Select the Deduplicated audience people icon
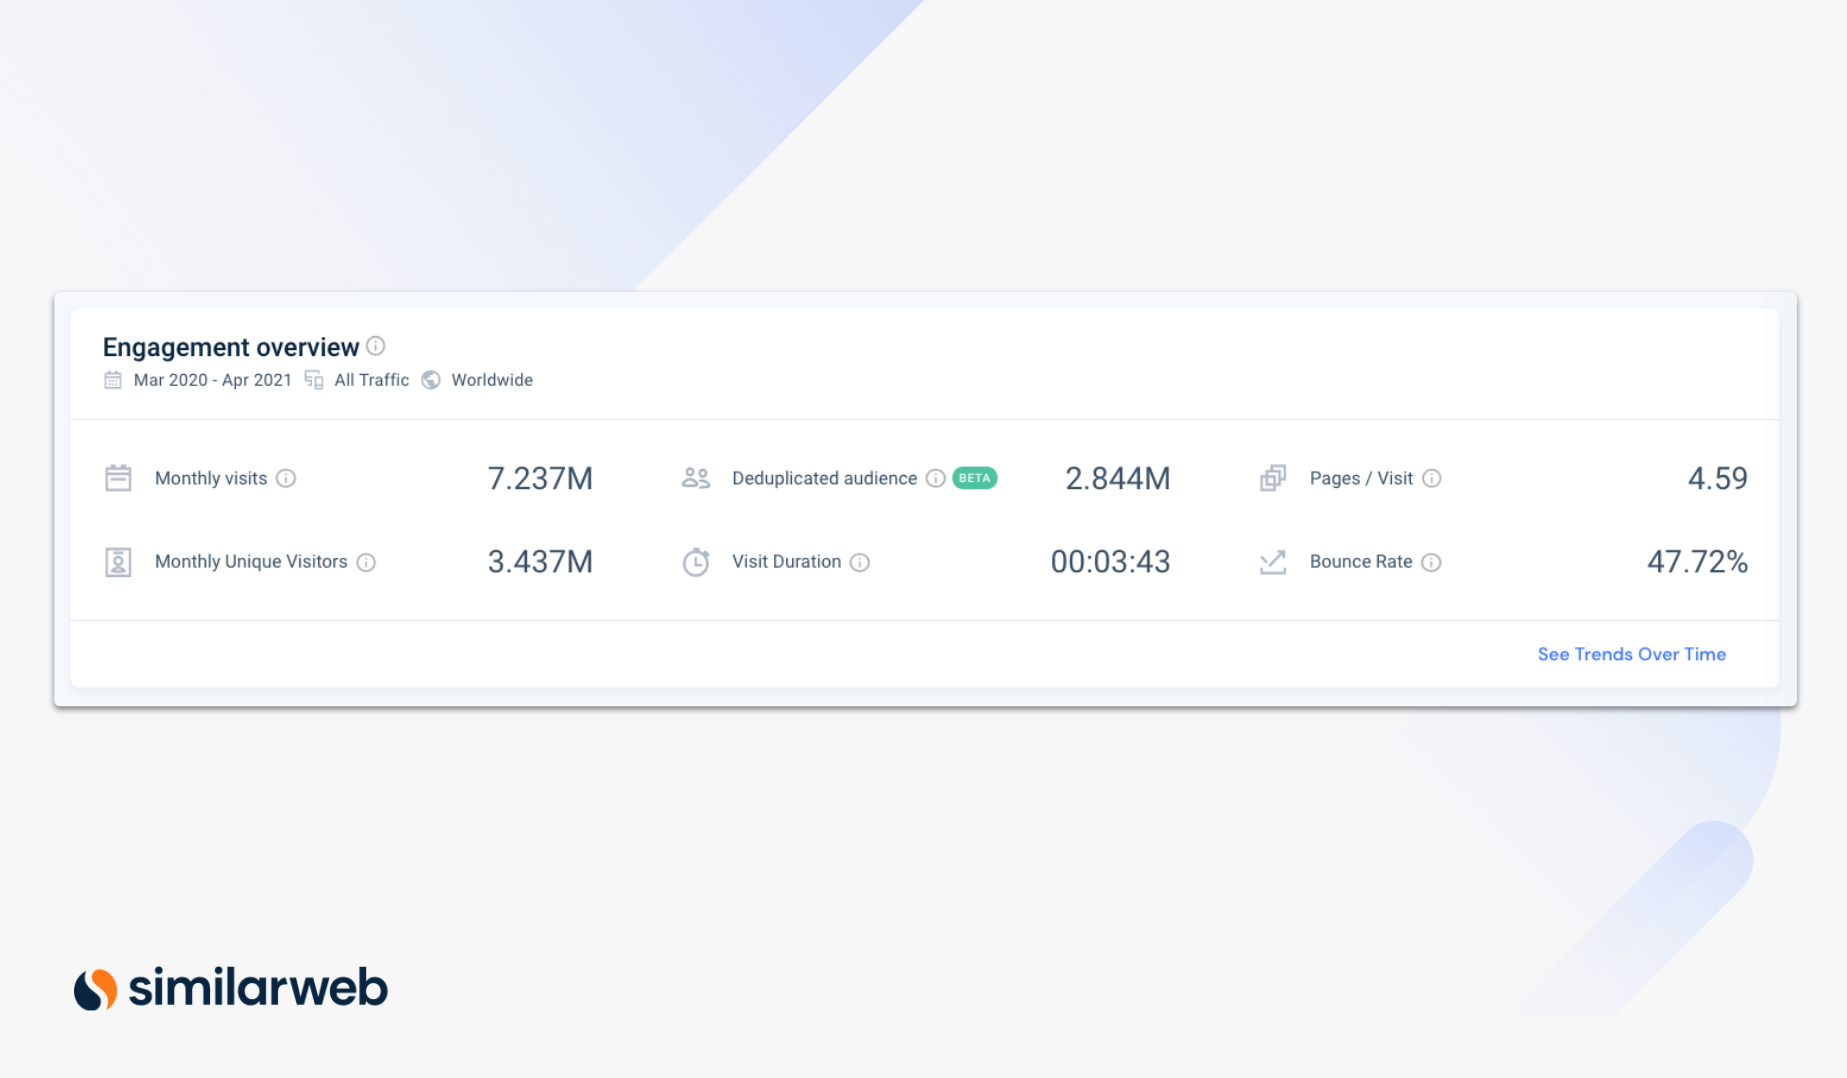1847x1078 pixels. [696, 478]
